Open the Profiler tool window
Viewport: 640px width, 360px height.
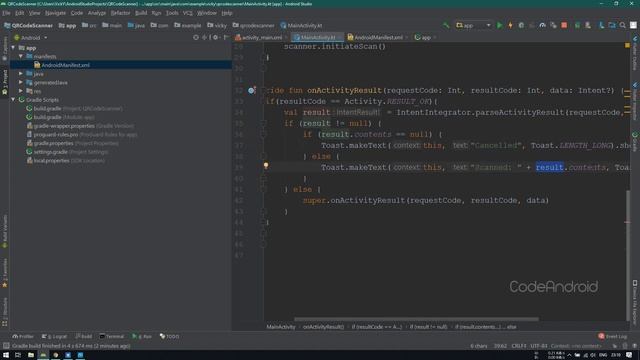click(x=23, y=336)
